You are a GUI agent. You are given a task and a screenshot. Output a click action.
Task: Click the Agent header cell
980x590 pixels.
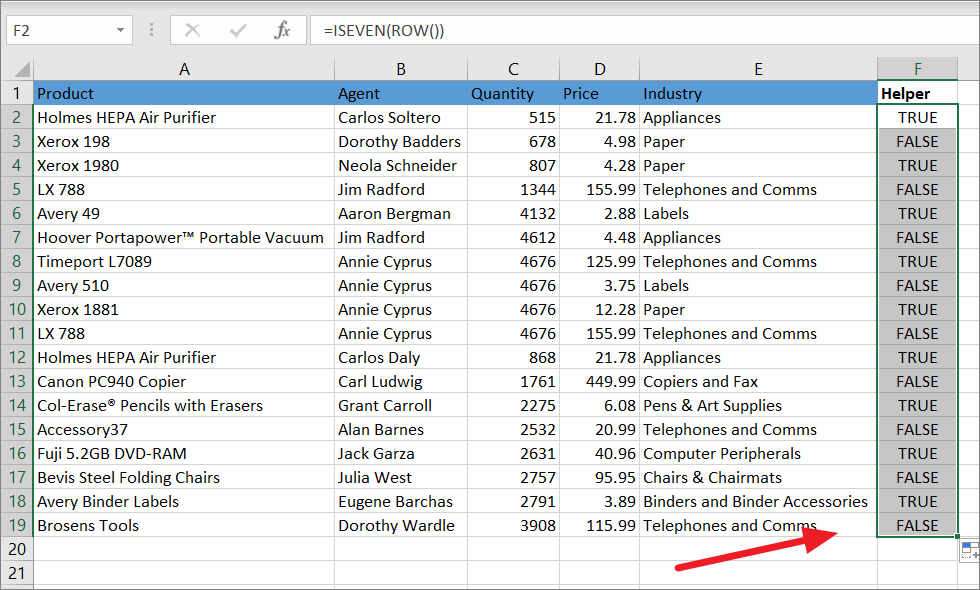point(401,93)
